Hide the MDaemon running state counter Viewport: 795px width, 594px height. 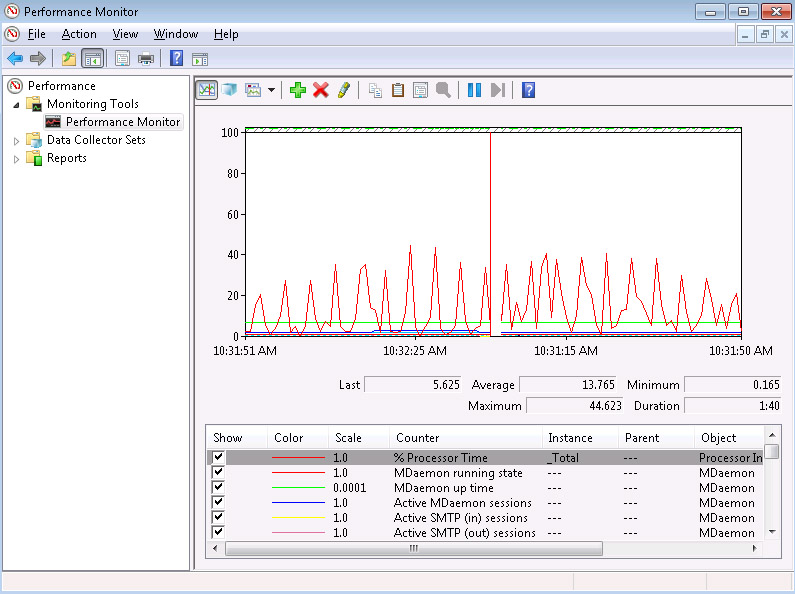(218, 472)
